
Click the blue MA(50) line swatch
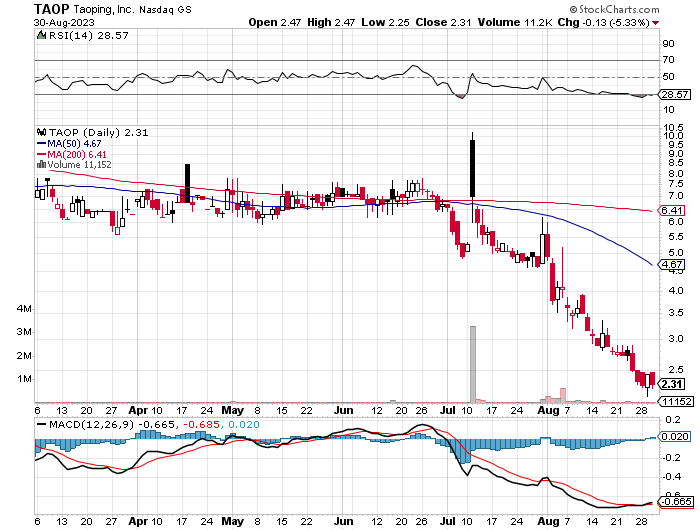(42, 144)
